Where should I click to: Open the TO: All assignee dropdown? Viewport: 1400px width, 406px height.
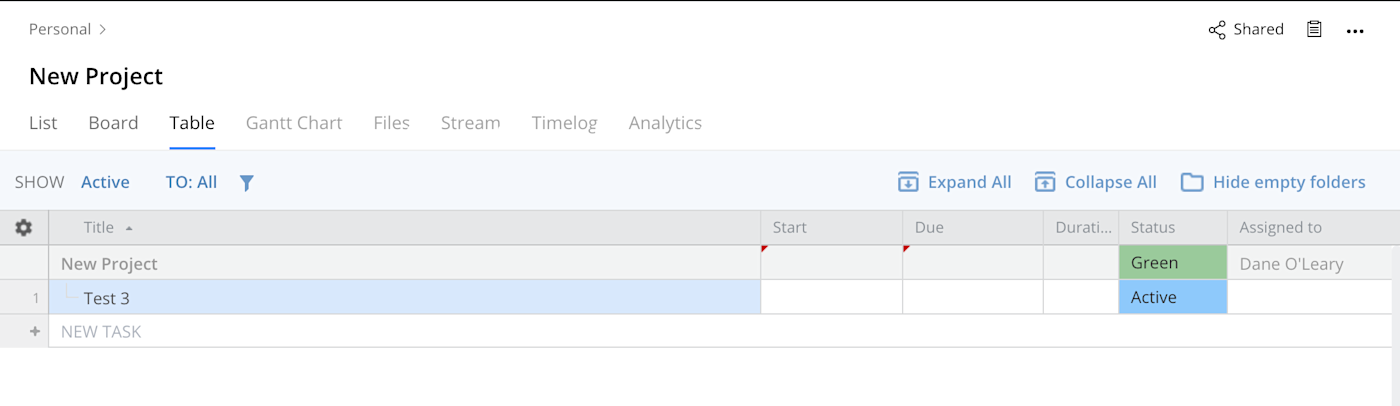pos(191,182)
